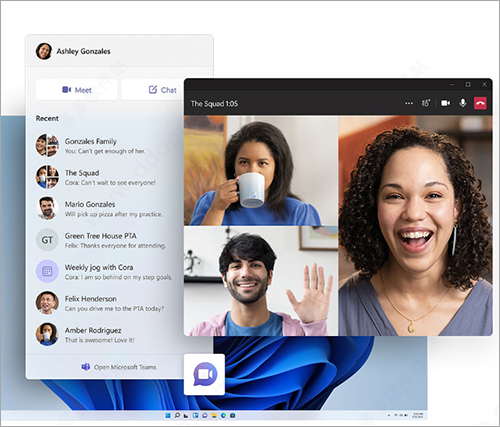Image resolution: width=500 pixels, height=427 pixels.
Task: Toggle the camera in the call
Action: point(446,103)
